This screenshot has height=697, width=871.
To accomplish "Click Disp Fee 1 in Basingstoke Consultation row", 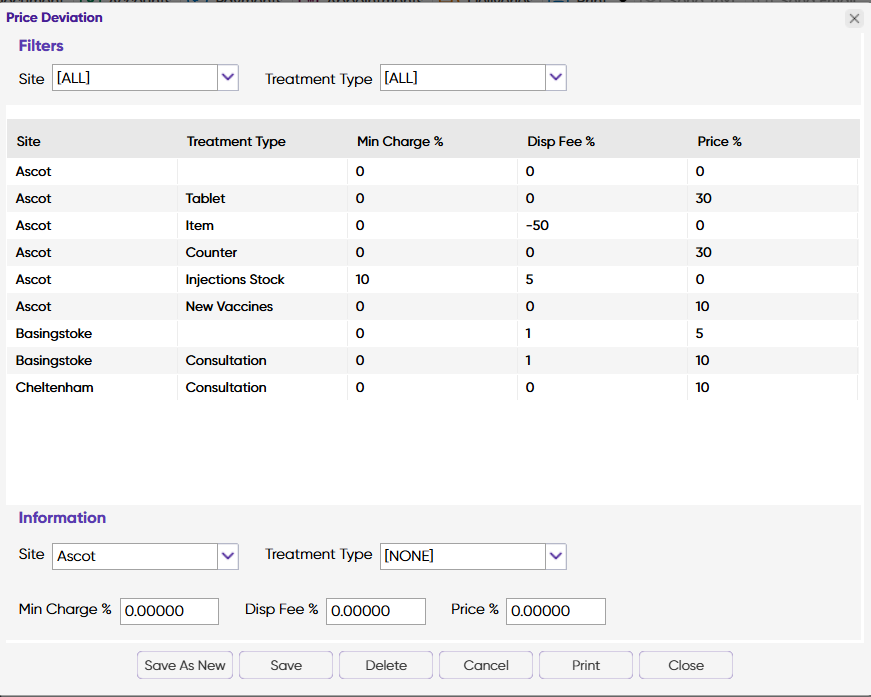I will point(528,360).
